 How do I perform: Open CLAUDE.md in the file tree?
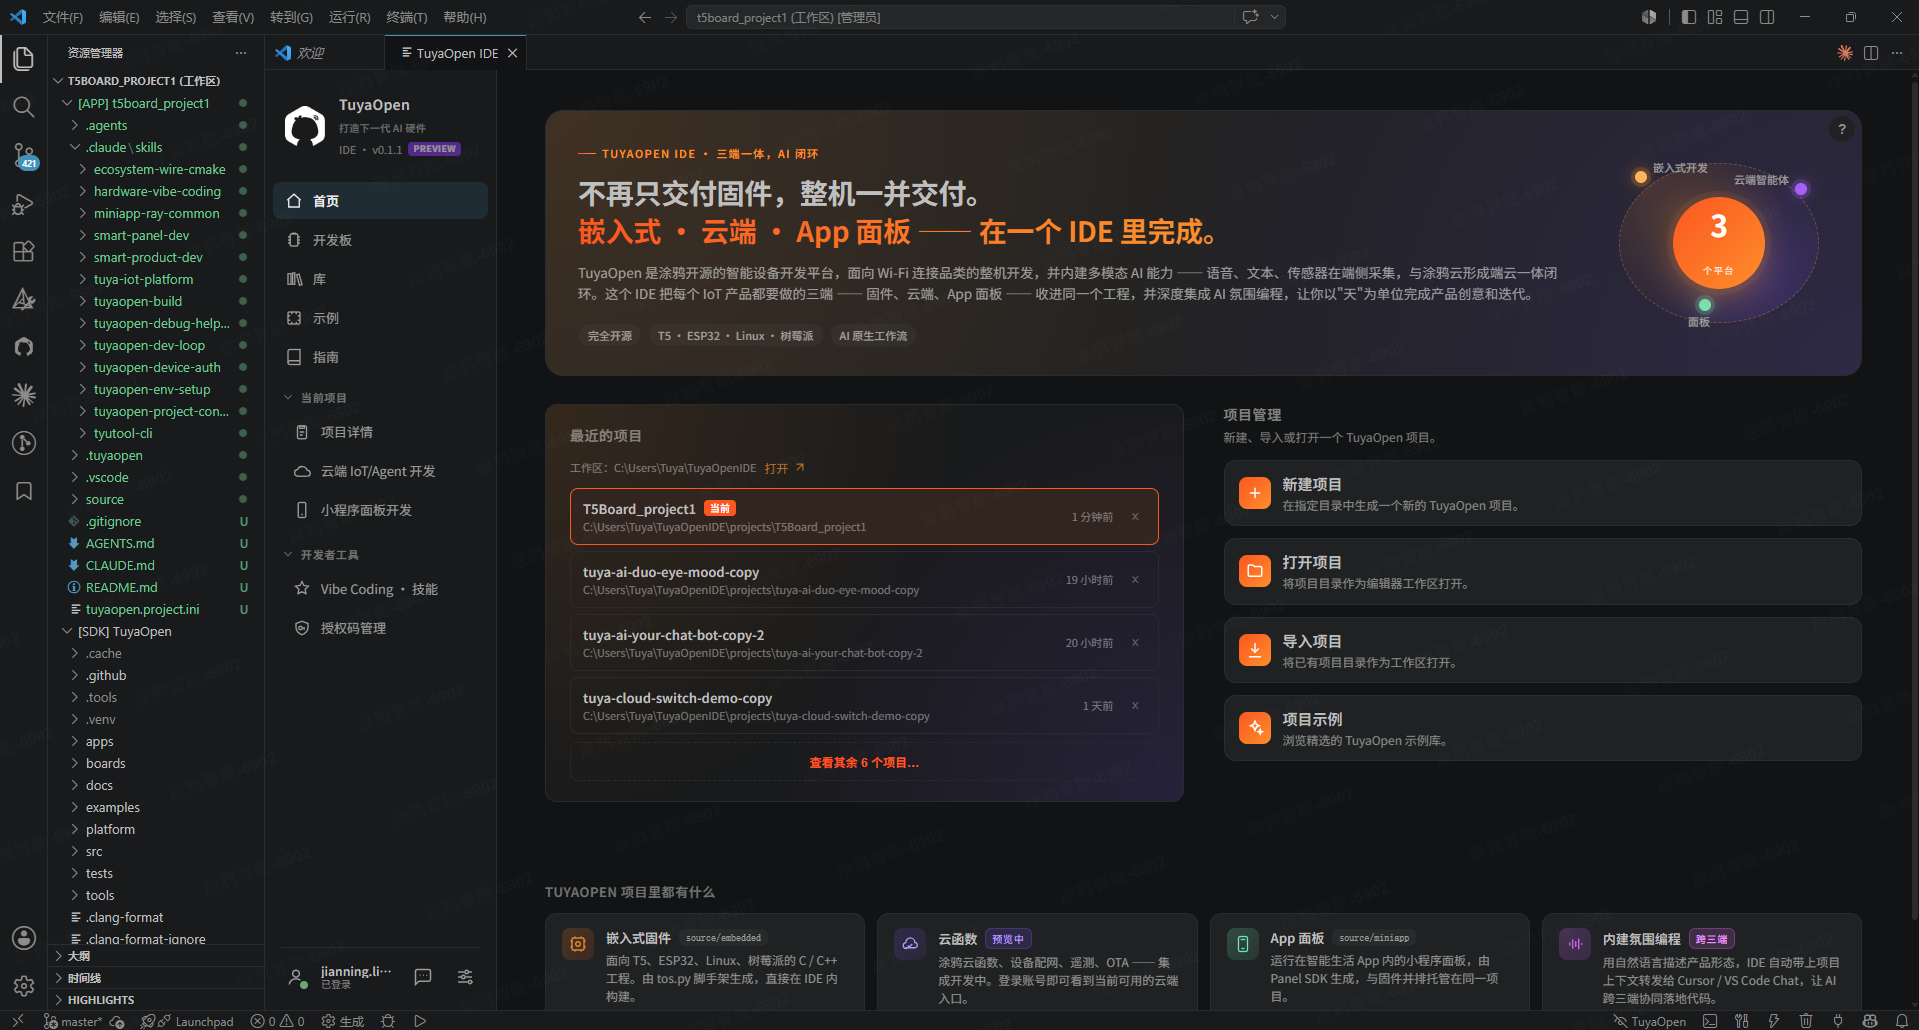[x=120, y=565]
